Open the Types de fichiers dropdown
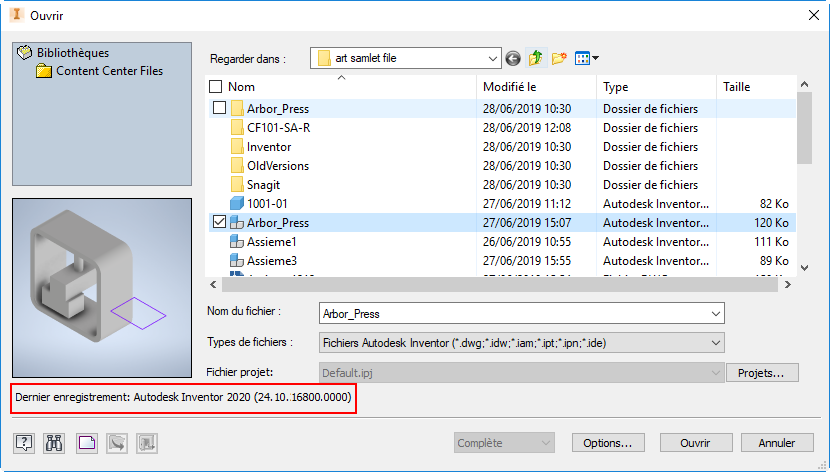This screenshot has width=830, height=472. point(522,343)
